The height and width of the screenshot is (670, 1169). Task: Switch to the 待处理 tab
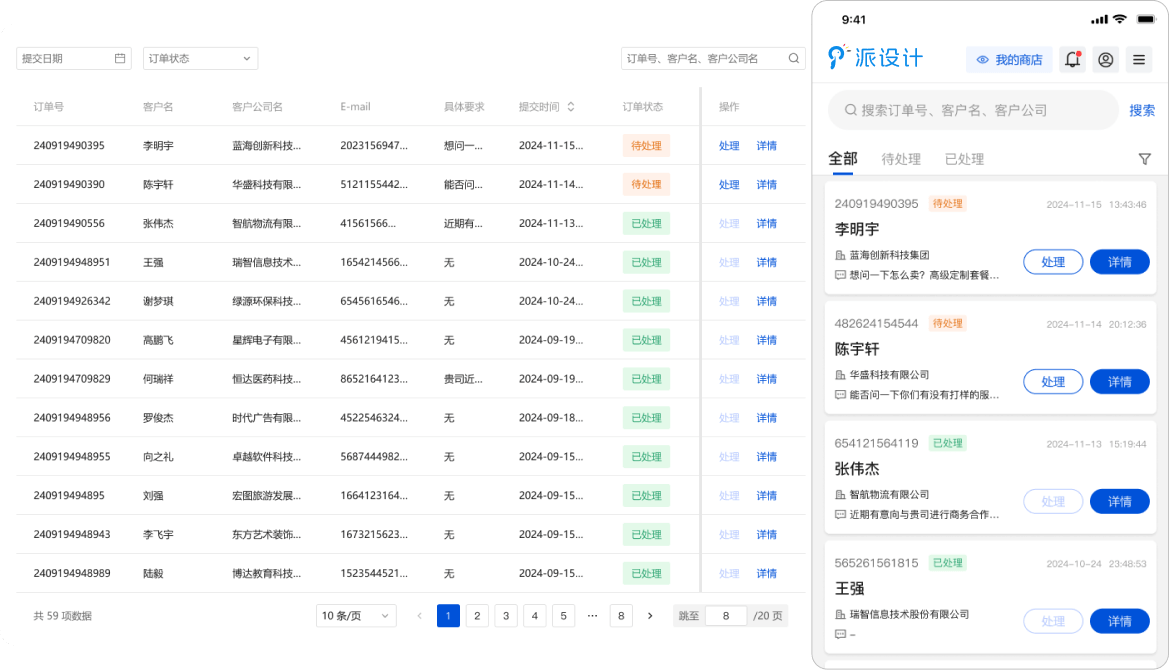[901, 159]
